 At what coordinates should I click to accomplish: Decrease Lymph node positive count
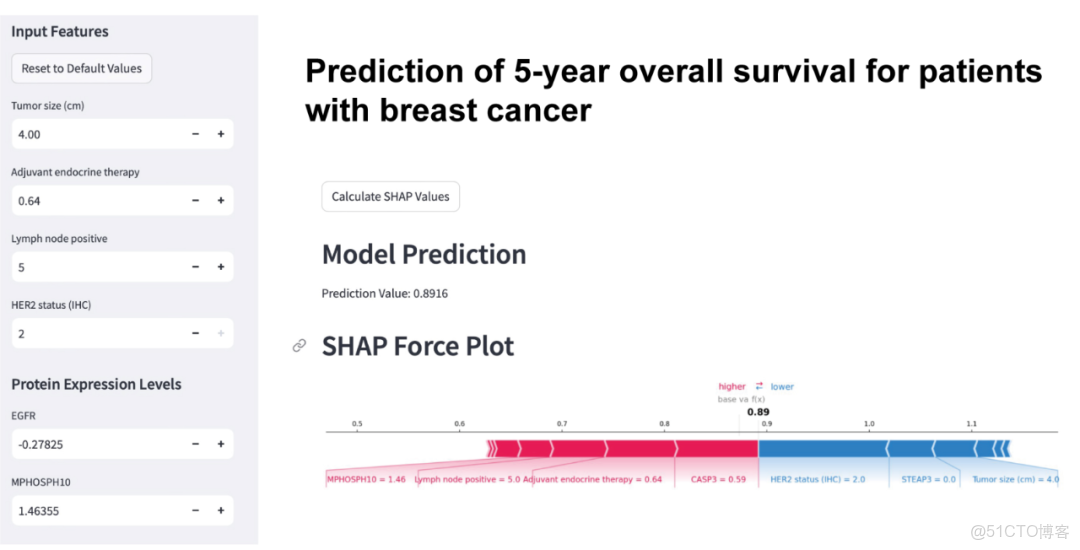point(195,267)
